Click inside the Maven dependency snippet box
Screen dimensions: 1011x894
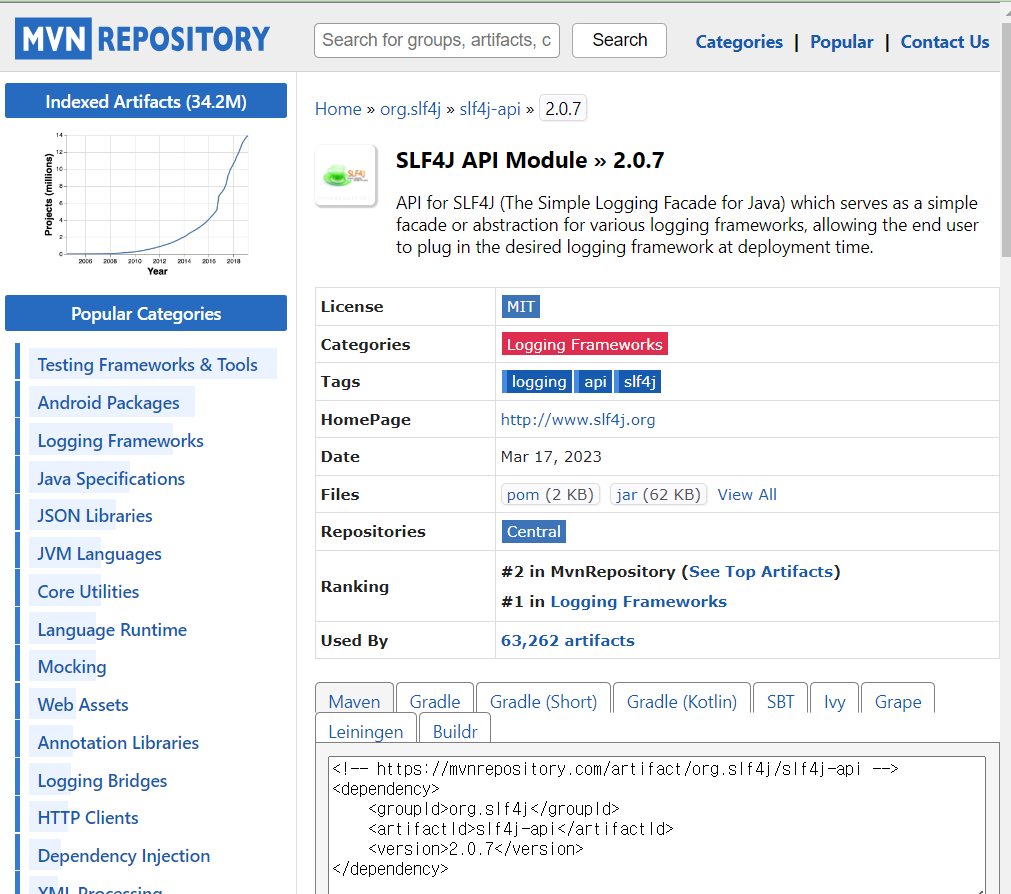click(x=656, y=824)
